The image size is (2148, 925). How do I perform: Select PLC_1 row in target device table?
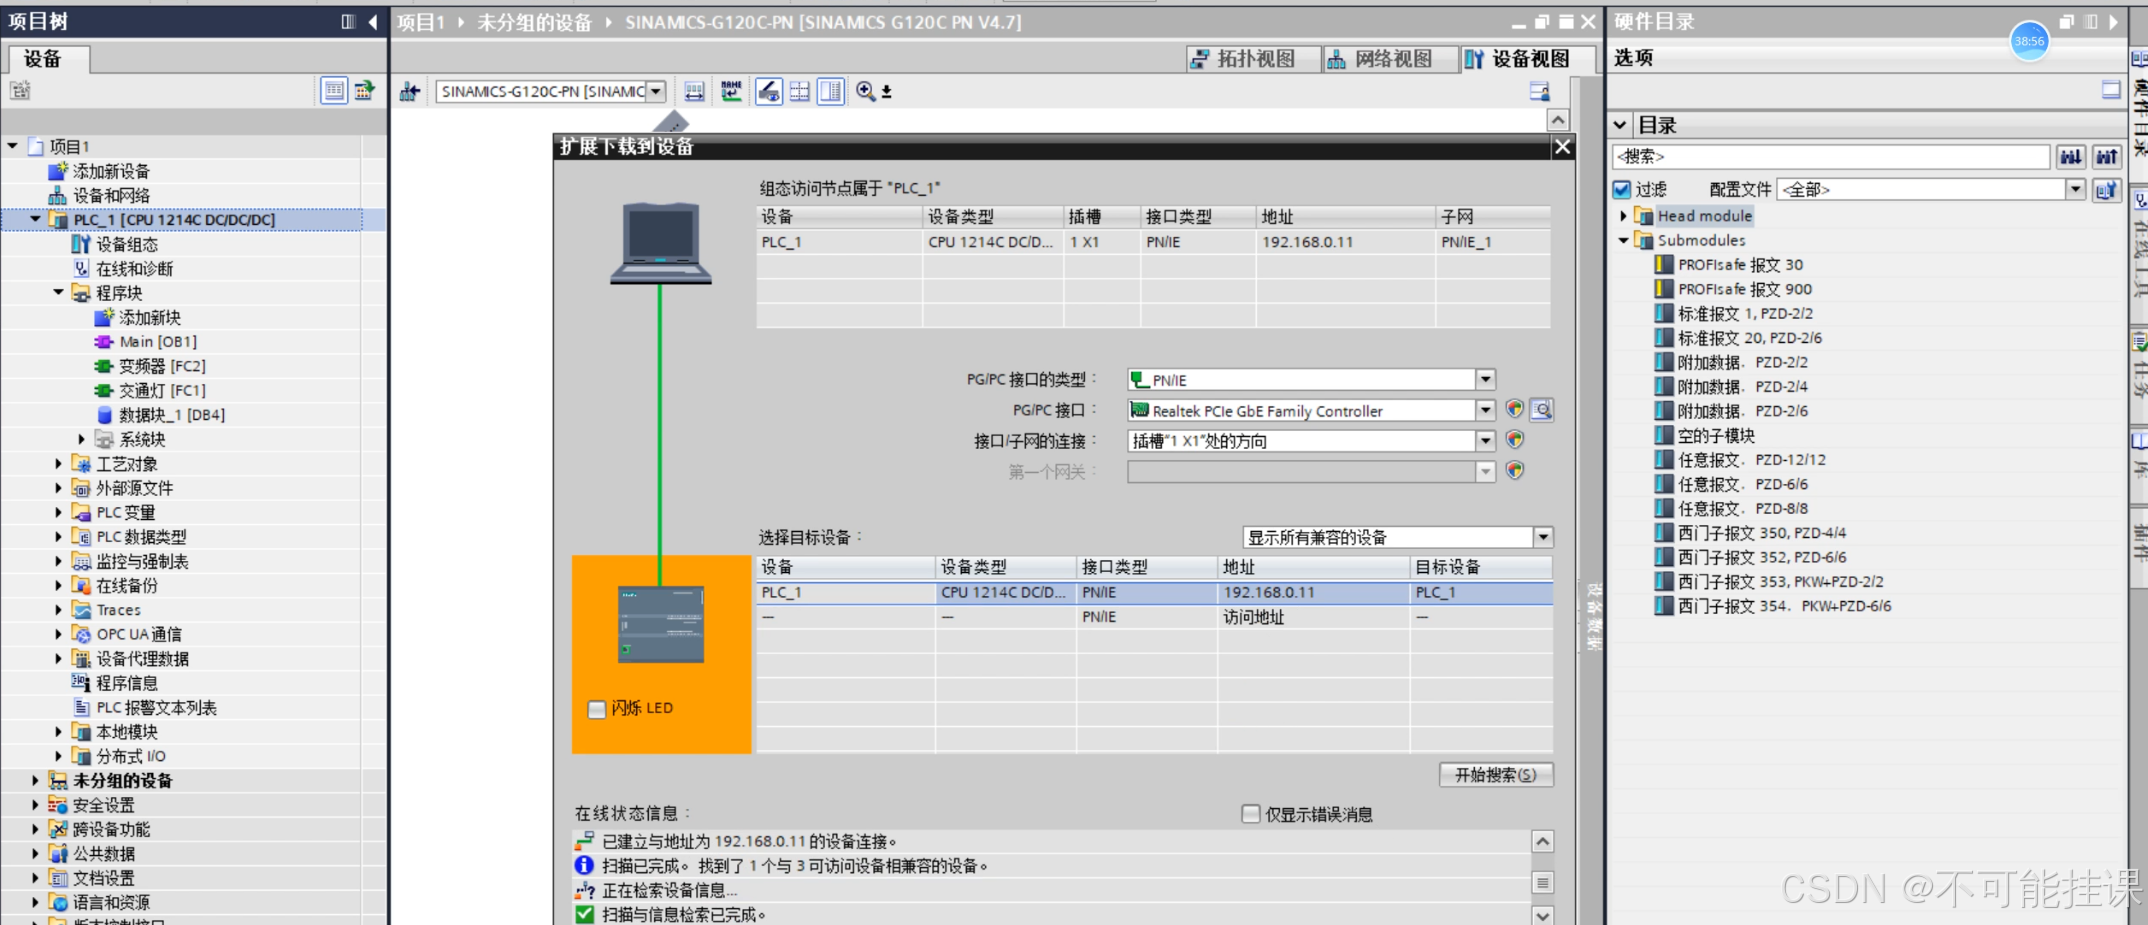1155,593
